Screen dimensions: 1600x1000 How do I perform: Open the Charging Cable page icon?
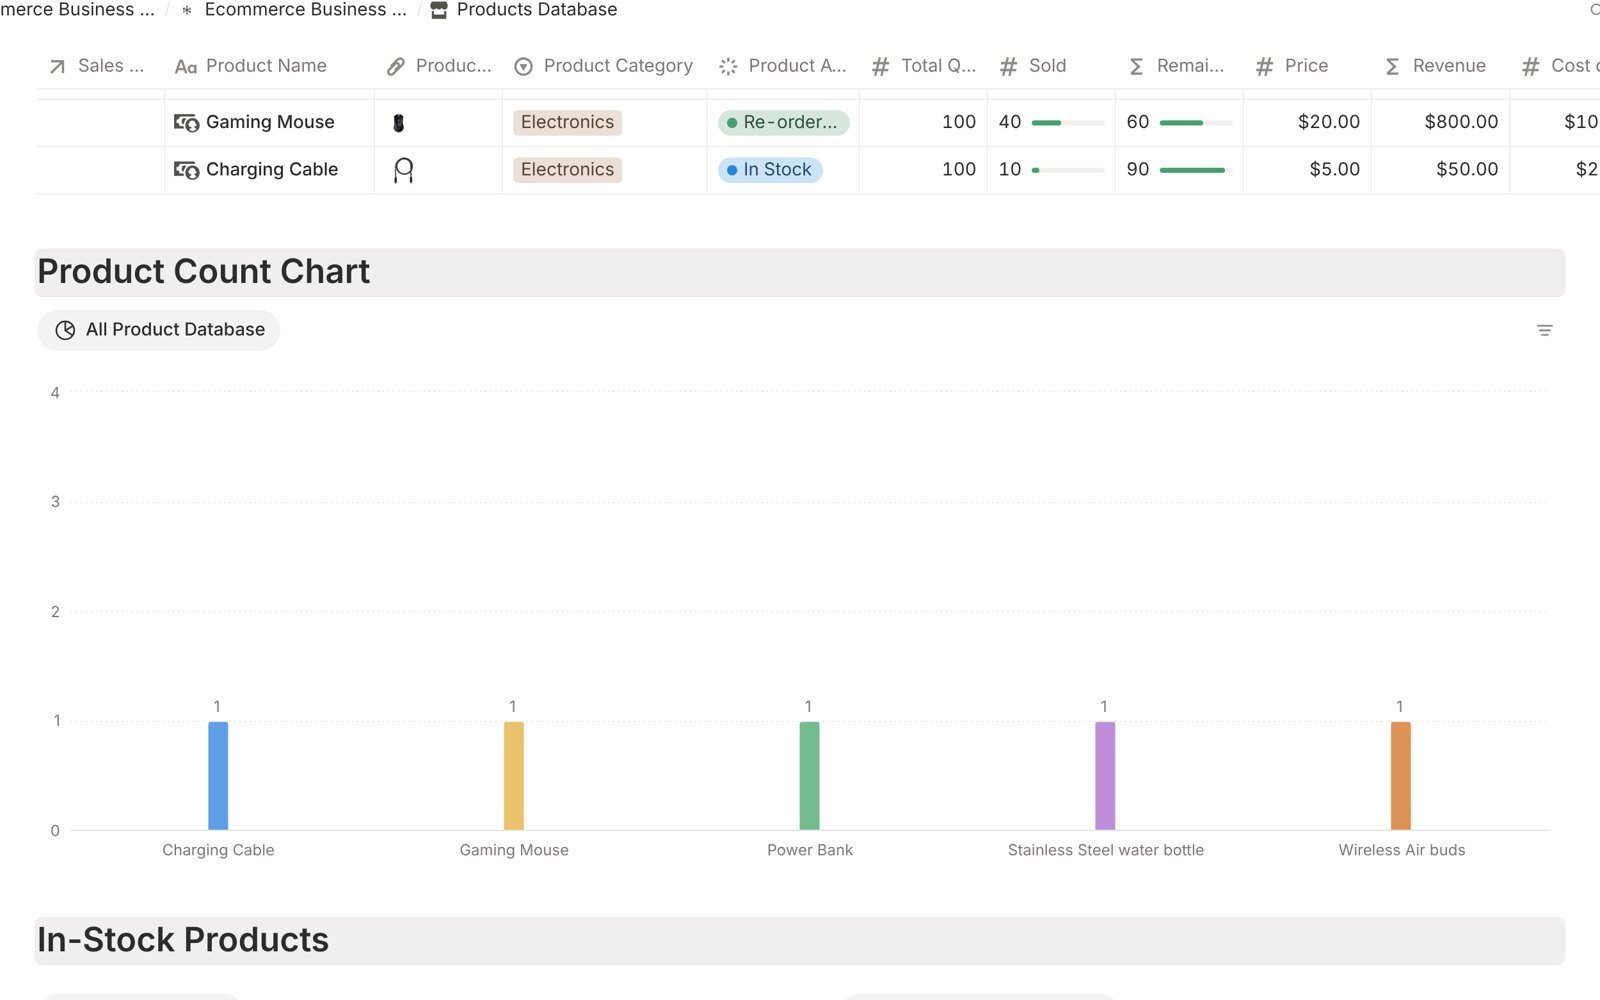click(186, 170)
